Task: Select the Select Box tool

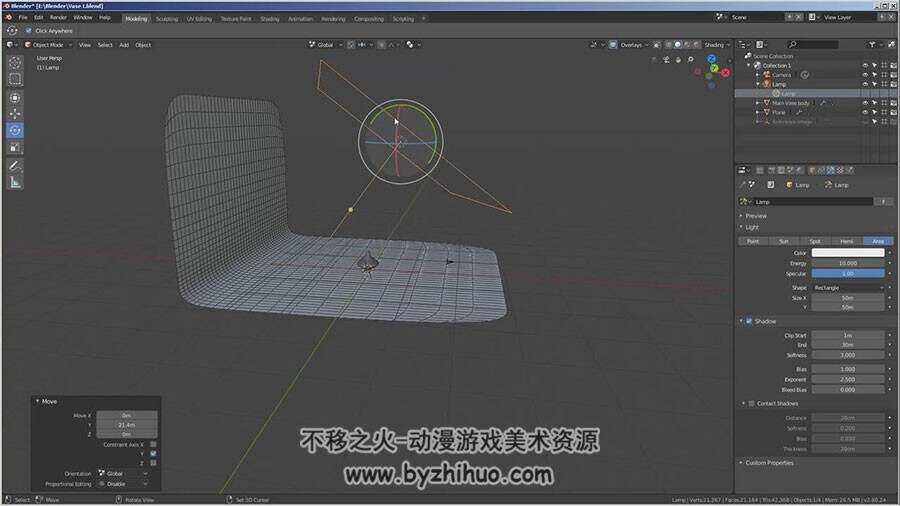Action: 15,79
